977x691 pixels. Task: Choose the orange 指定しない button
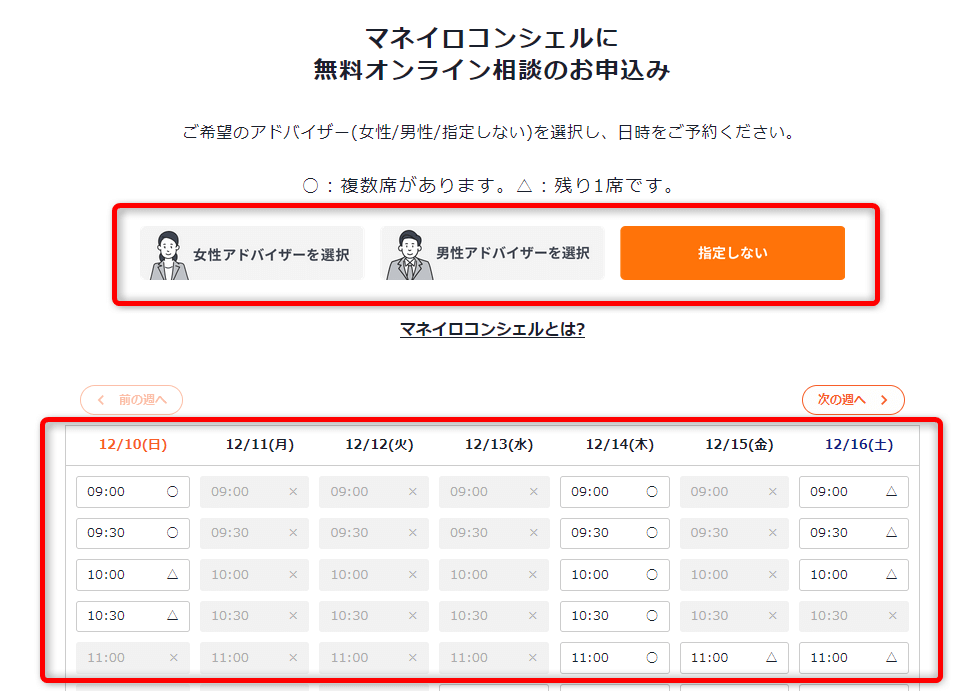732,253
